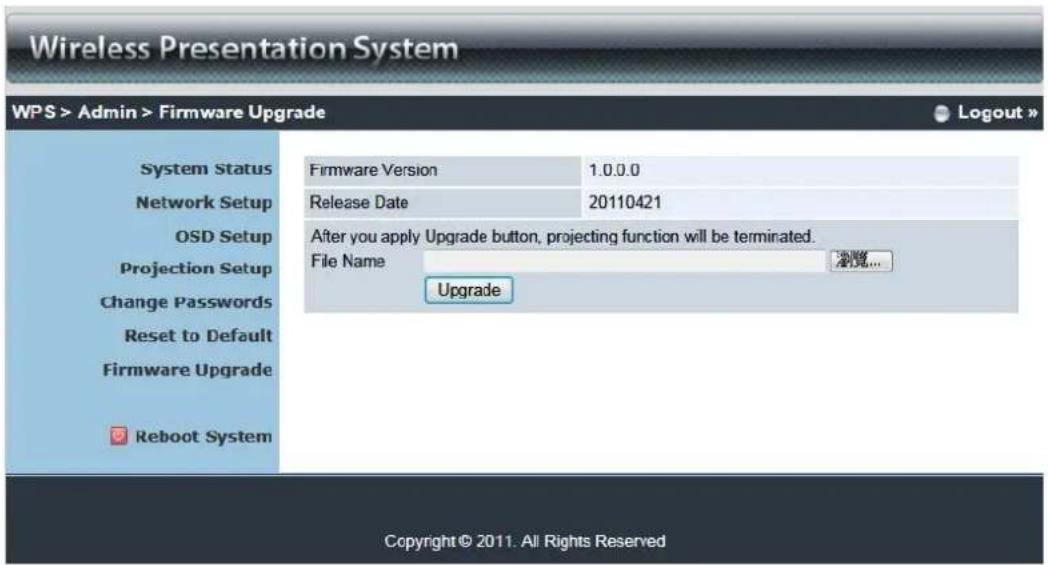Click the Firmware Upgrade breadcrumb text
The image size is (1048, 565).
(242, 112)
